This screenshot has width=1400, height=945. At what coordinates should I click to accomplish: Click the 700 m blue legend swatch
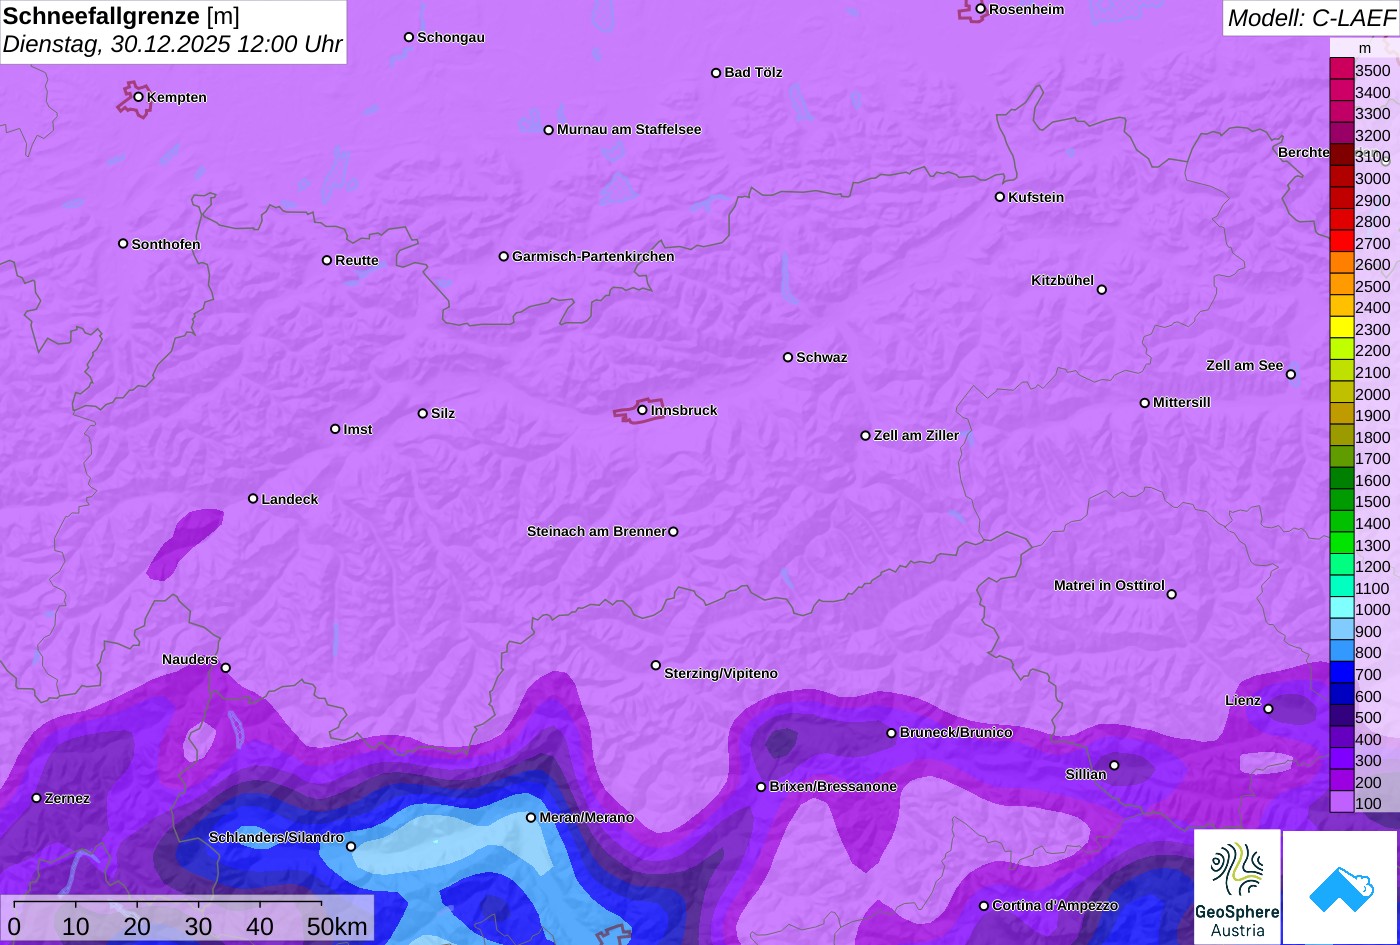1342,672
